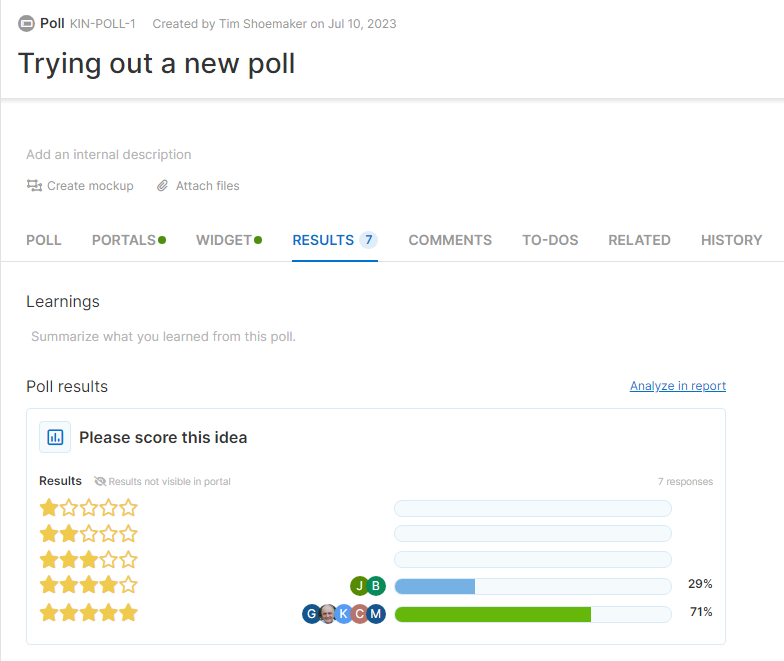Click the photo avatar in five-star row
The image size is (784, 661).
point(327,614)
